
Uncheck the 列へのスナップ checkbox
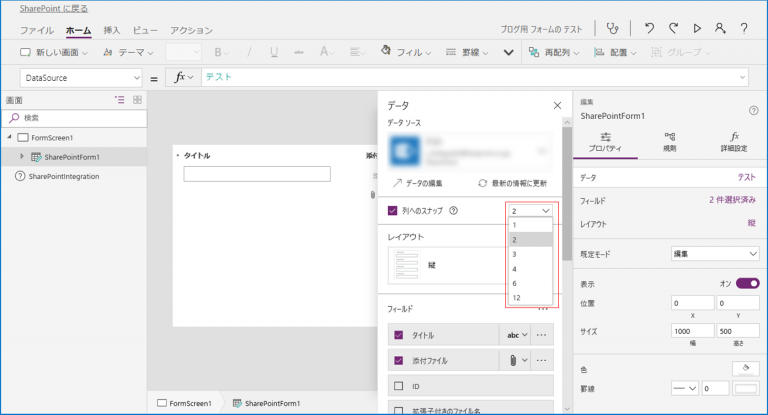[x=393, y=211]
